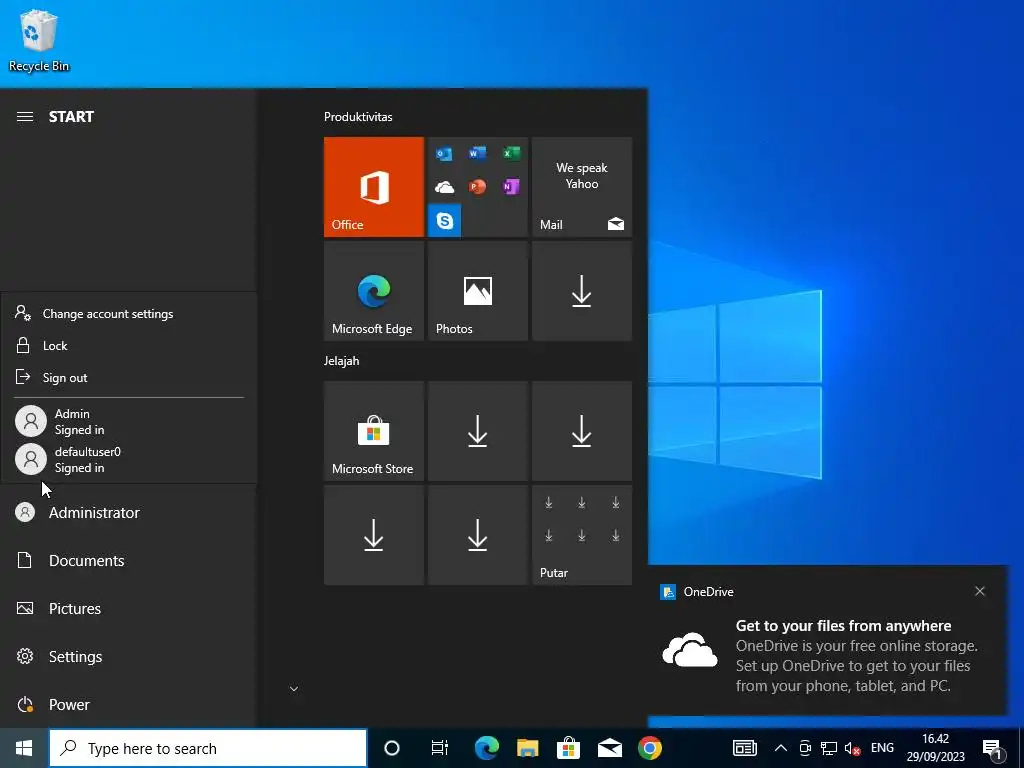Open Pictures from the Start sidebar
1024x768 pixels.
(129, 609)
